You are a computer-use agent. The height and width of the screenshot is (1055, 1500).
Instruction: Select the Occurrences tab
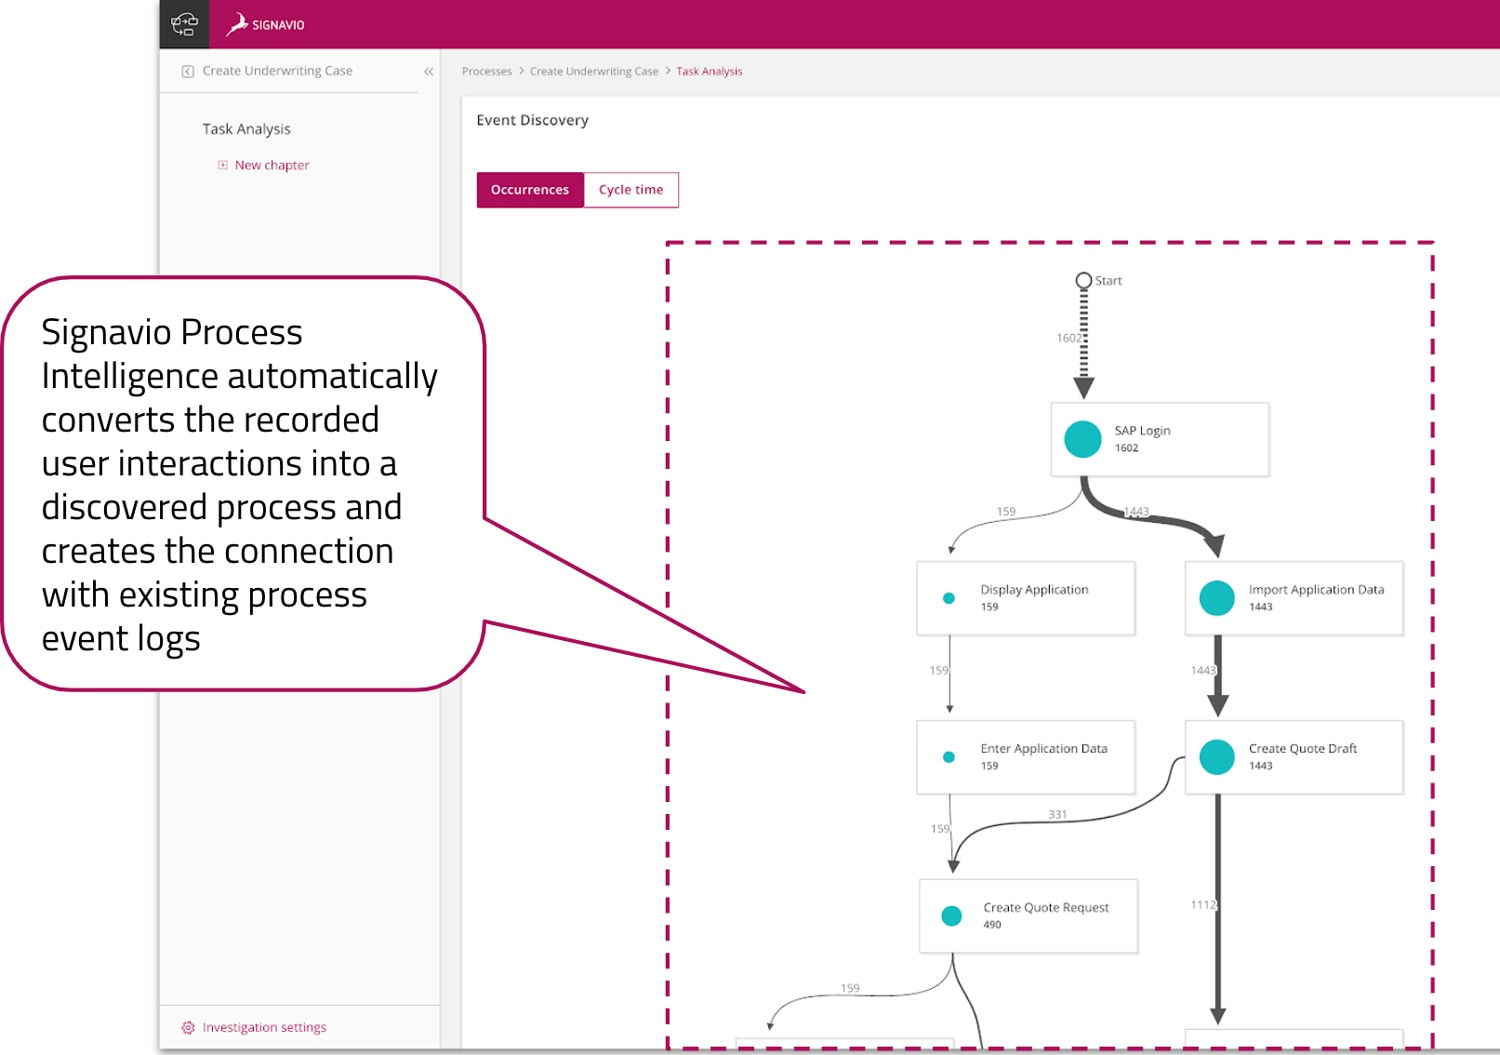tap(530, 190)
